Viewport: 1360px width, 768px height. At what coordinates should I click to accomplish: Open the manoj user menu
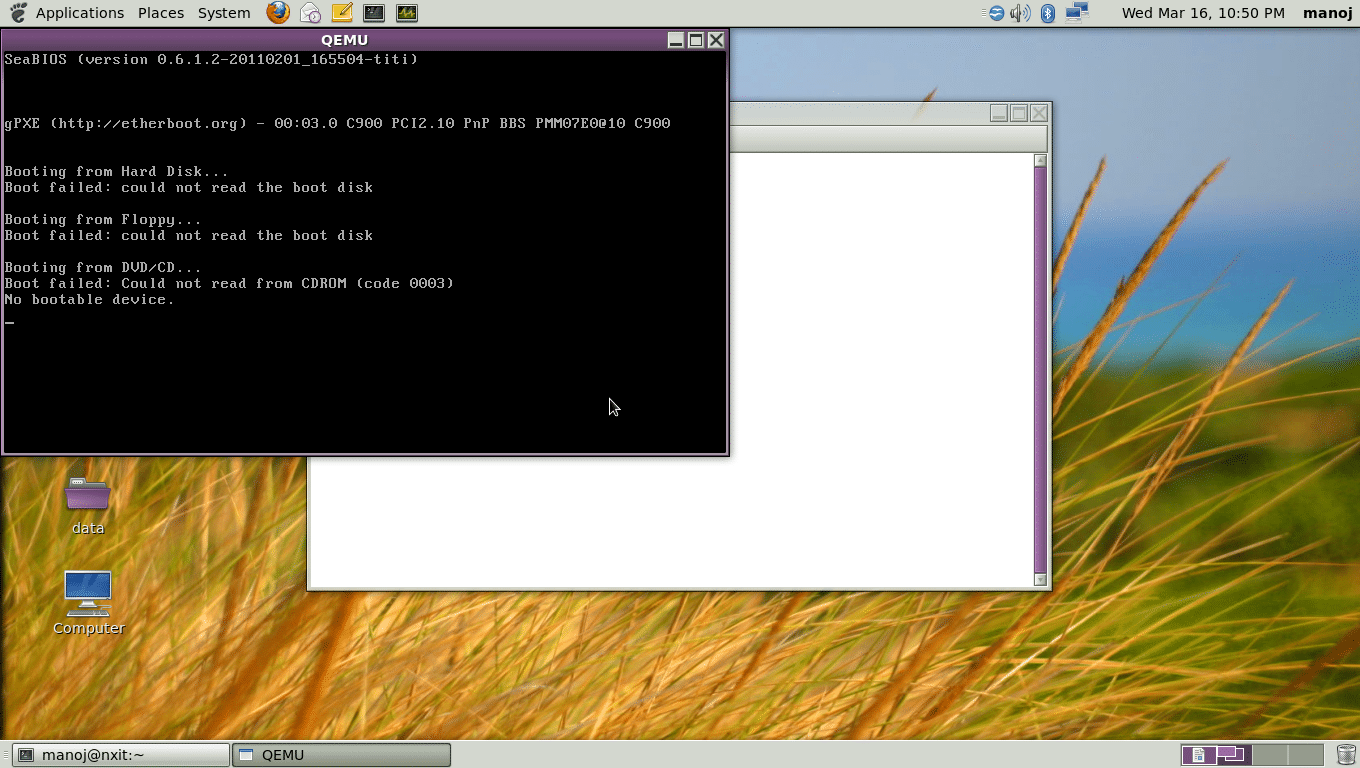pyautogui.click(x=1328, y=13)
